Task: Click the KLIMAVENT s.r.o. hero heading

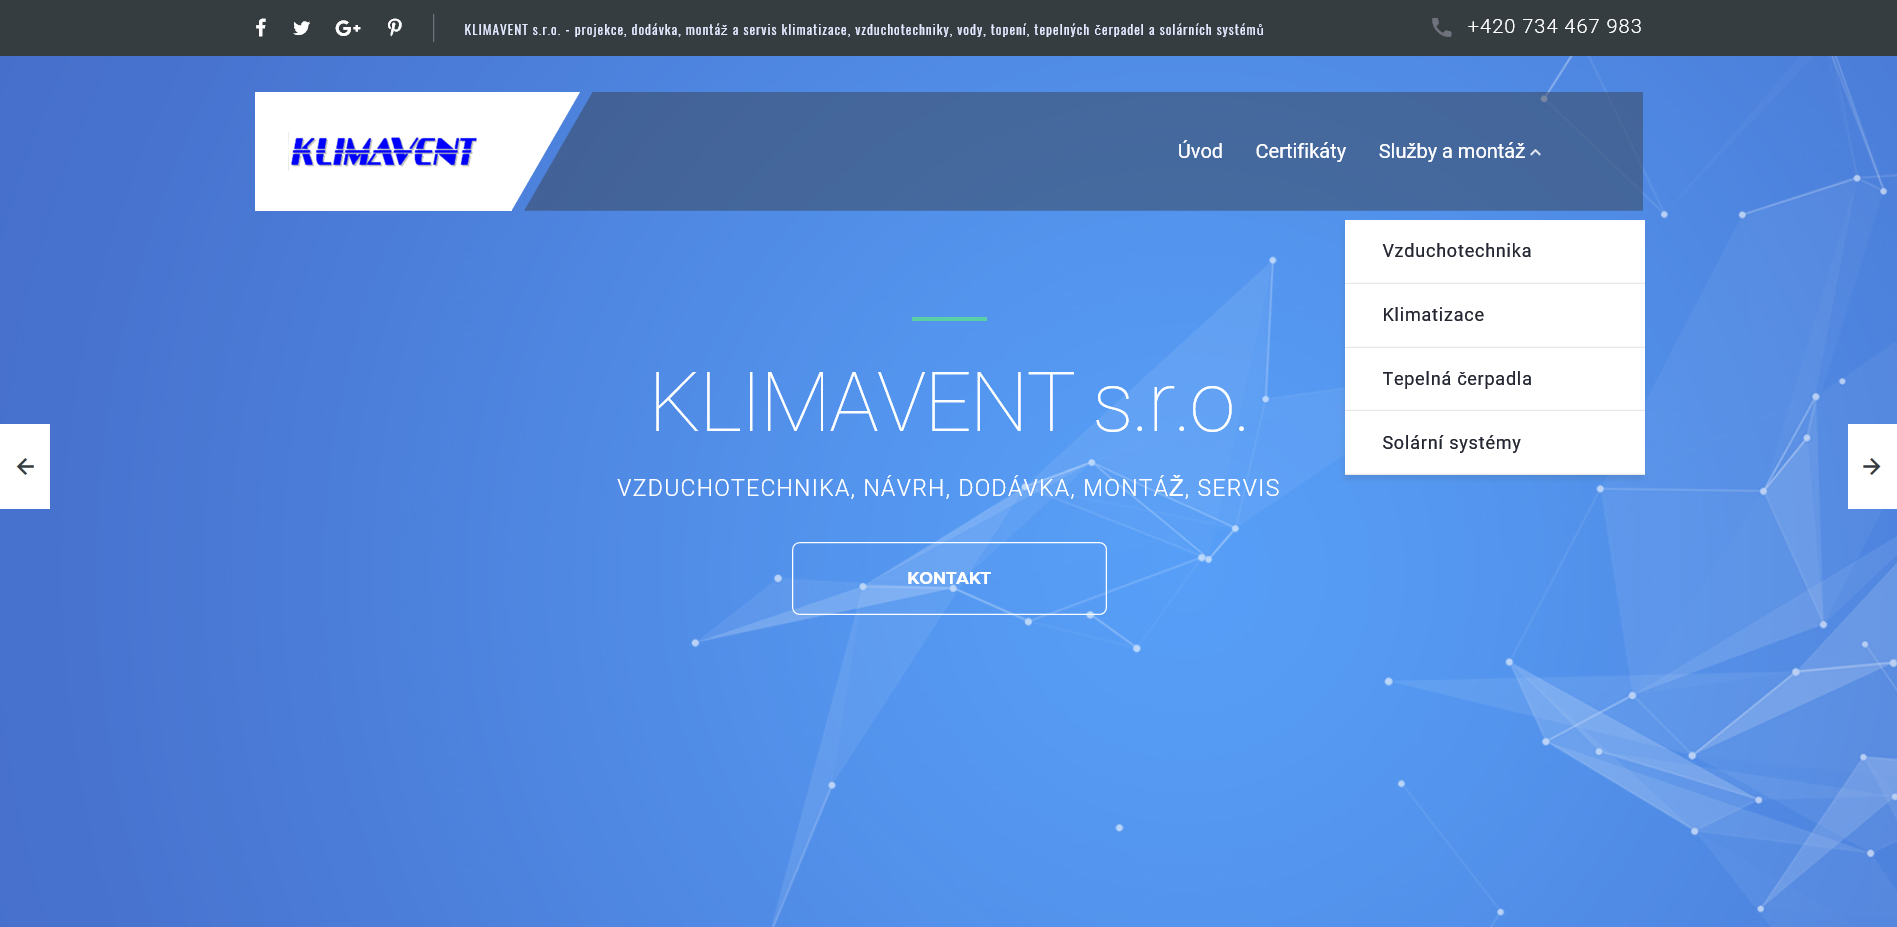Action: (x=949, y=403)
